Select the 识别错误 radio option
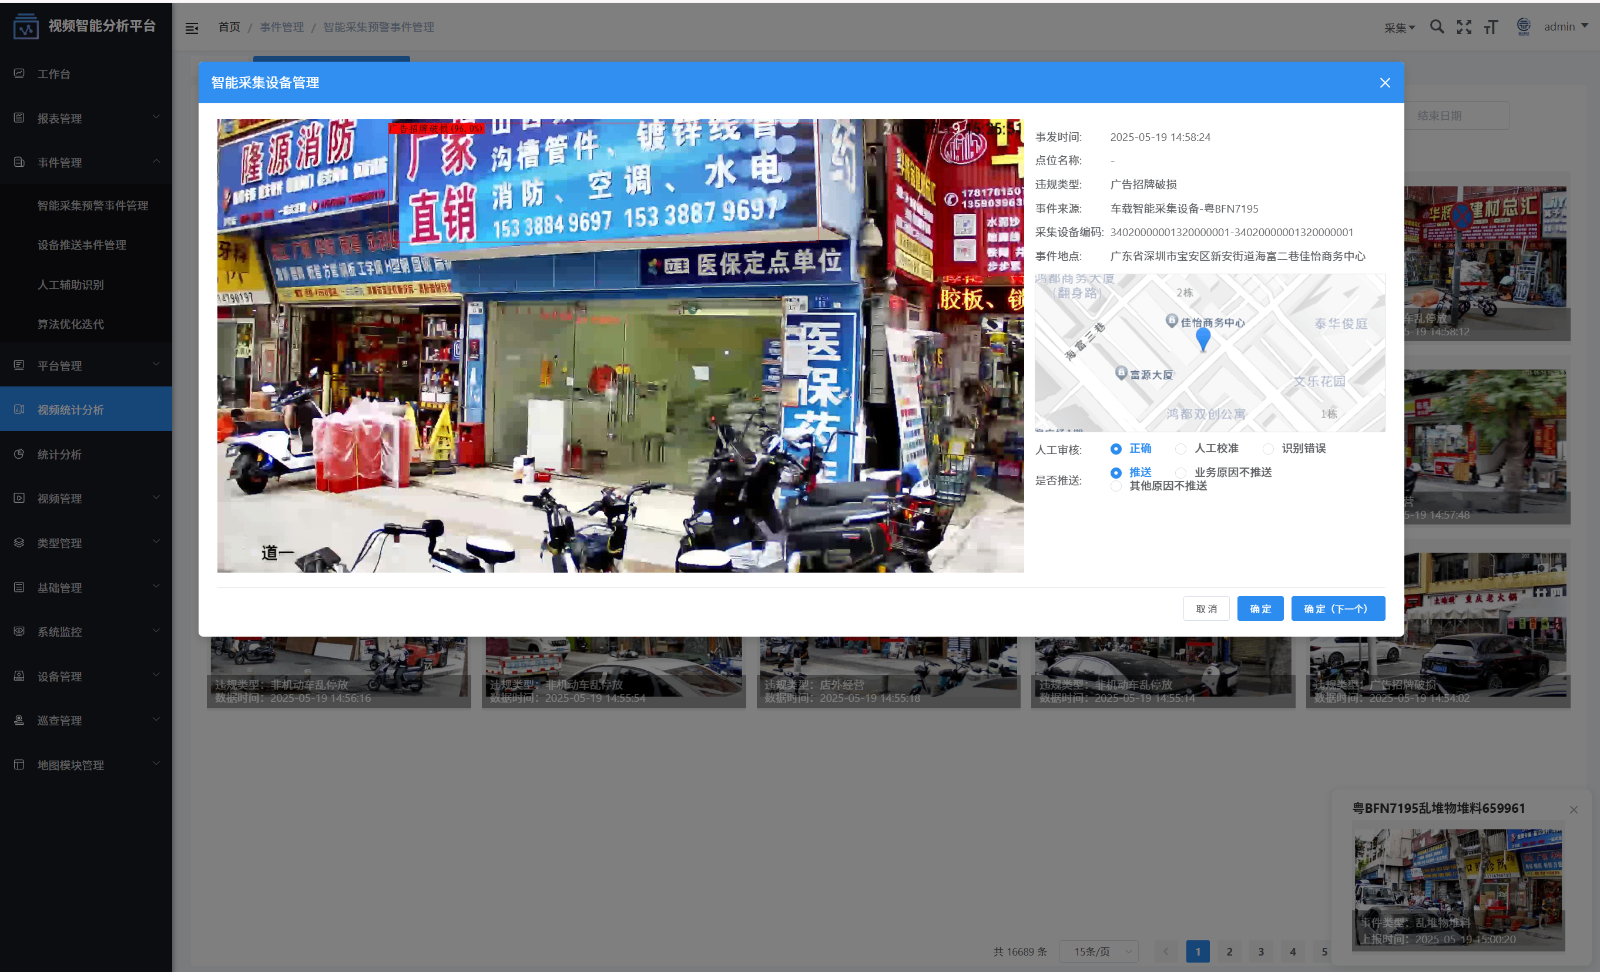This screenshot has height=972, width=1600. (1268, 449)
